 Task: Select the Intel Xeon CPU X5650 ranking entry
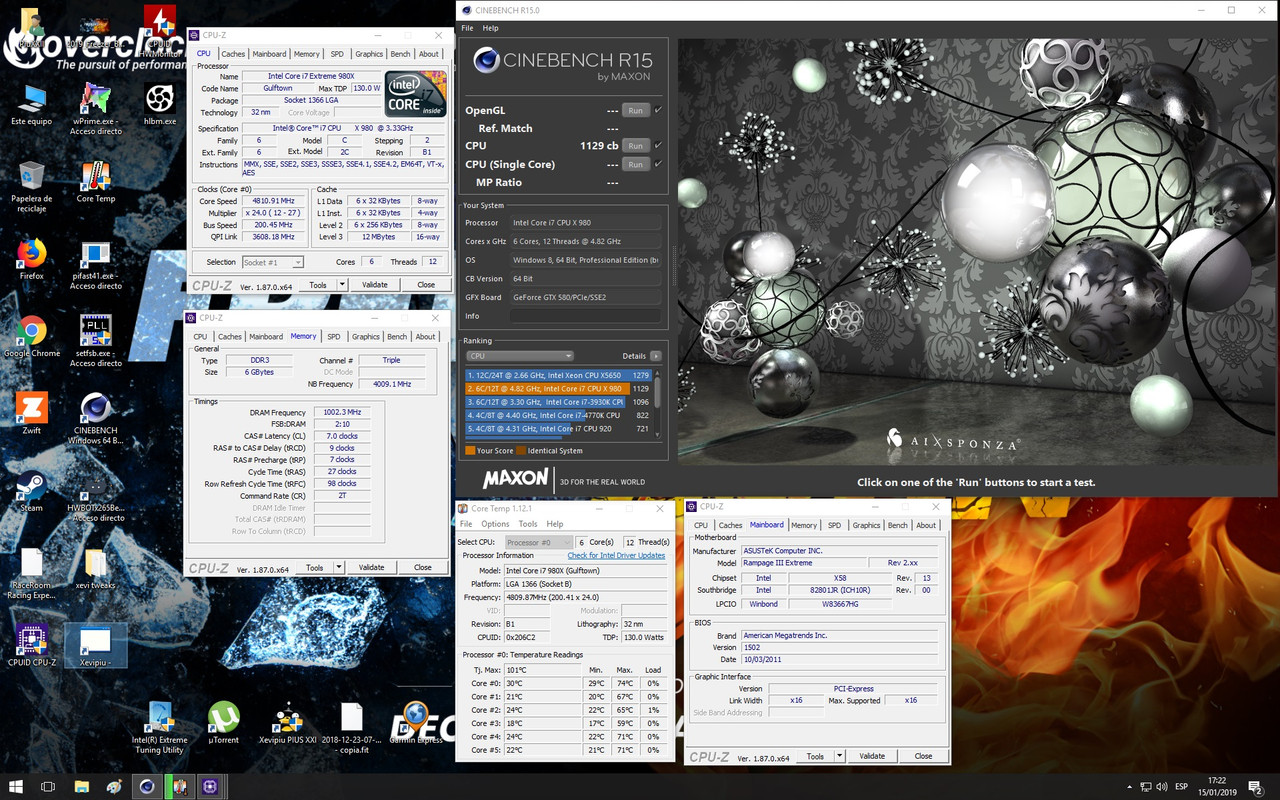click(558, 375)
